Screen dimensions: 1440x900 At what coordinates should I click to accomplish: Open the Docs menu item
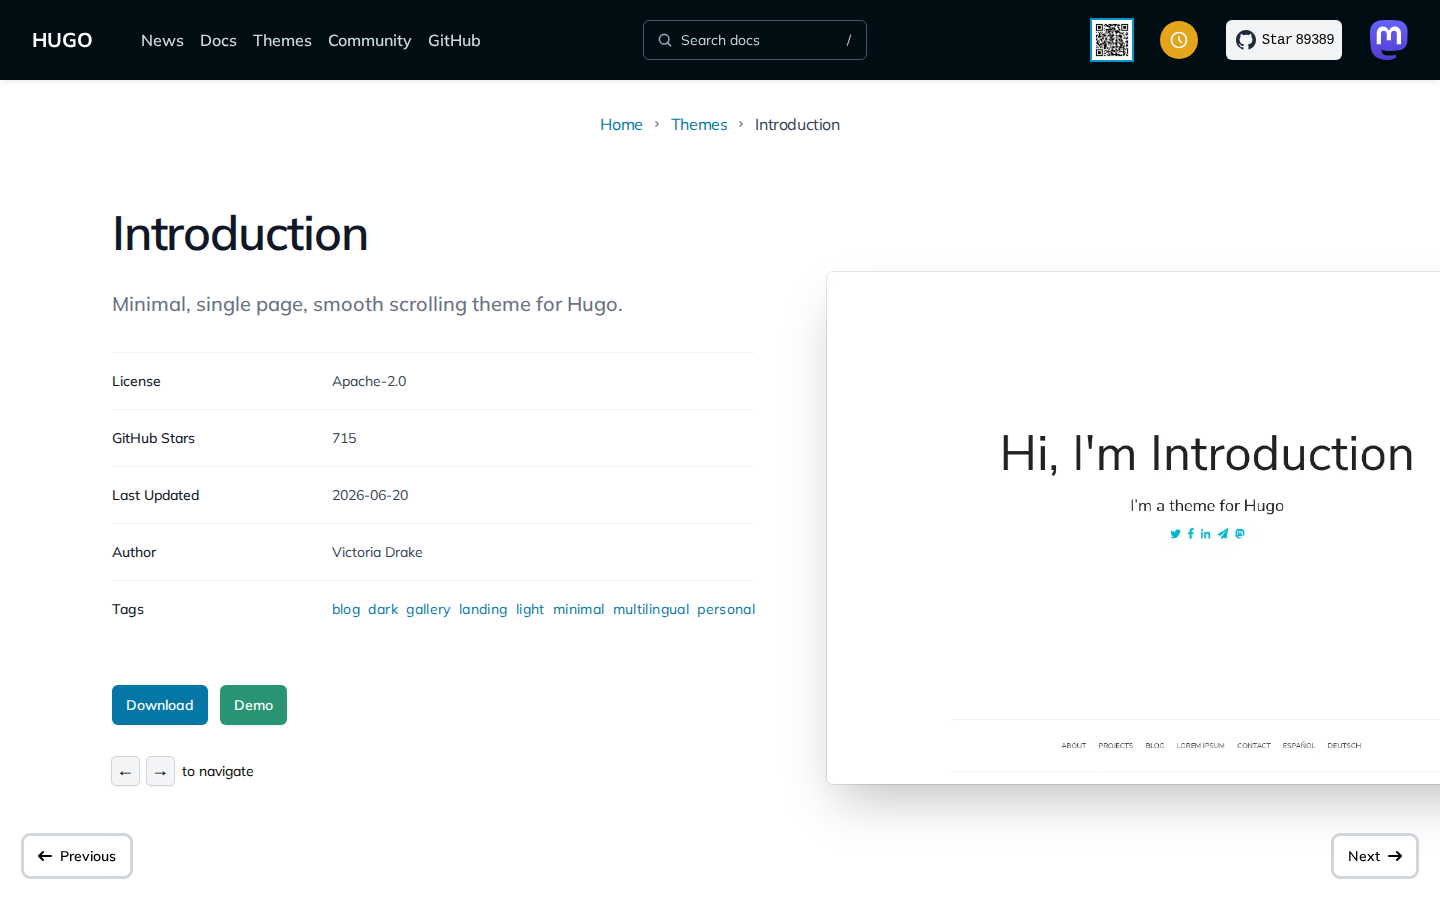coord(218,40)
